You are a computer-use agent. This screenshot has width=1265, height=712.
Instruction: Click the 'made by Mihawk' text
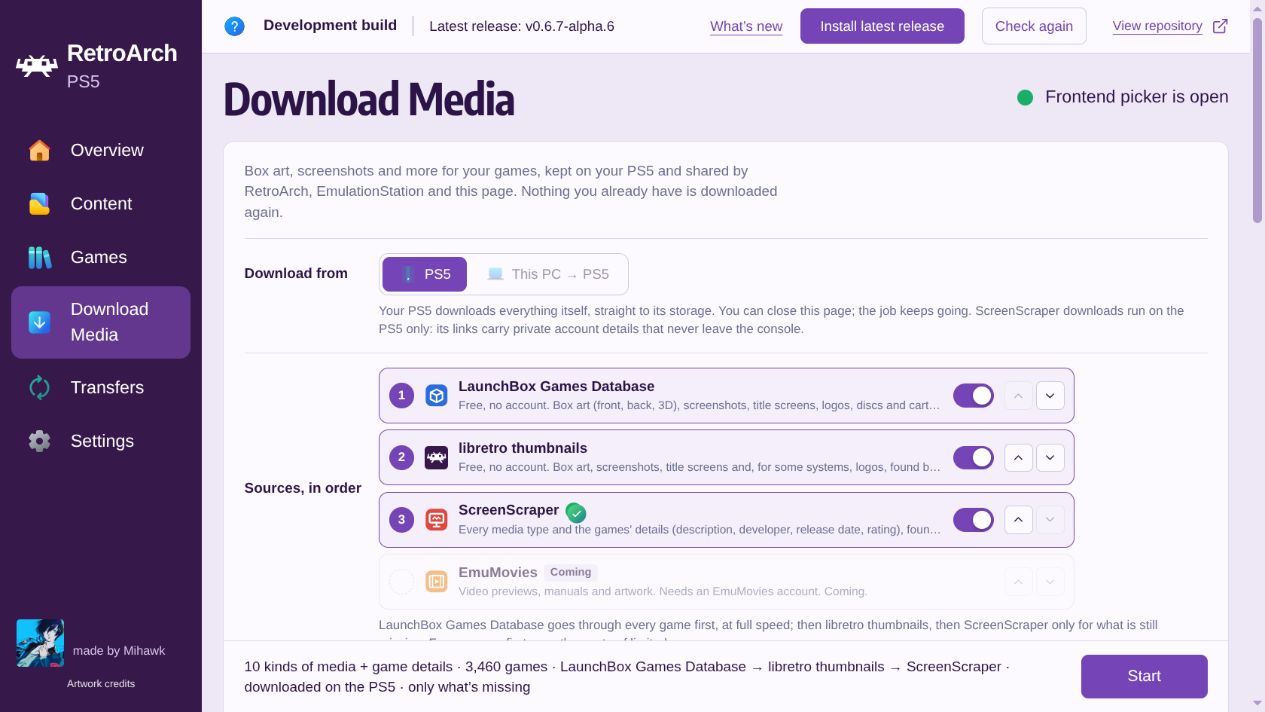[x=119, y=651]
